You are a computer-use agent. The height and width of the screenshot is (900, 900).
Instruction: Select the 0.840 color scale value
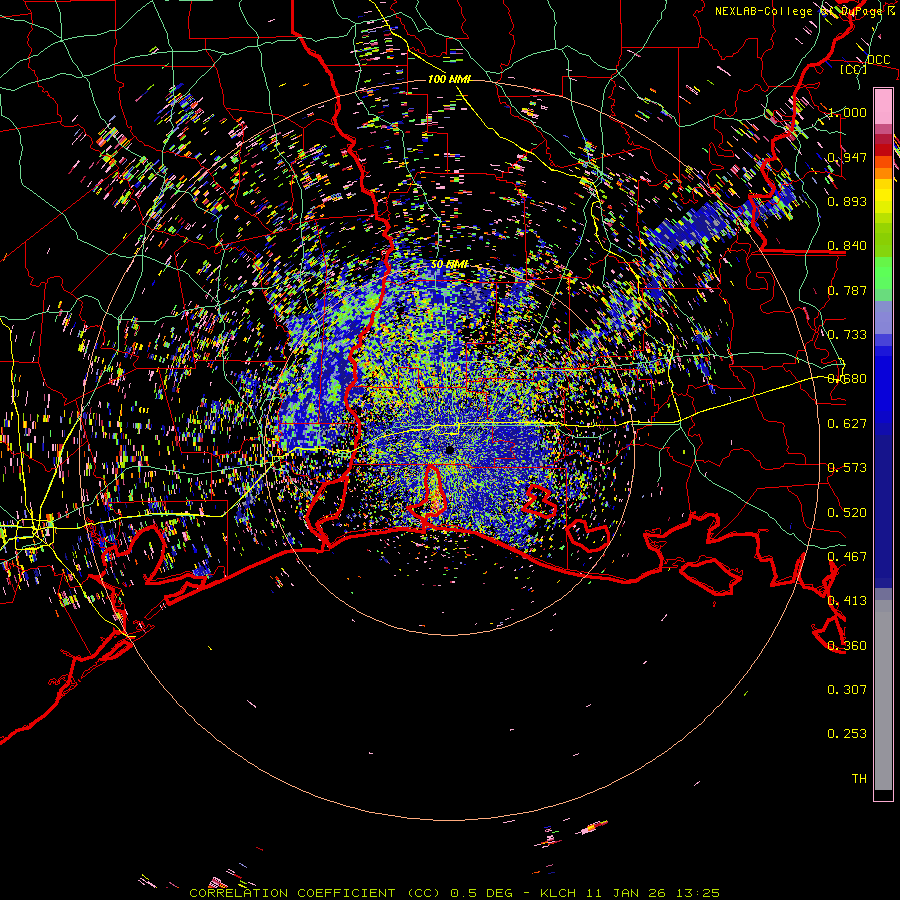847,246
